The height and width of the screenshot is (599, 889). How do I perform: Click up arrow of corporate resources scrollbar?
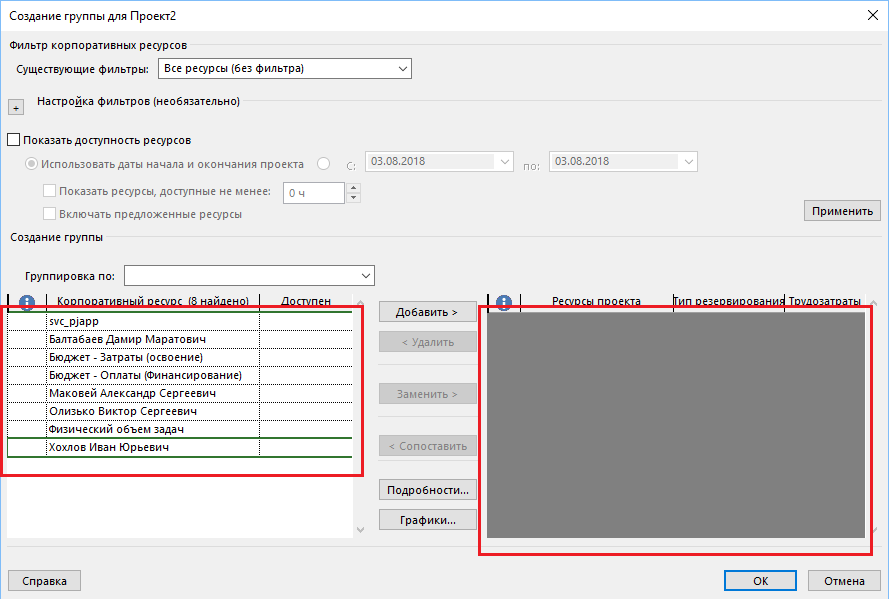pyautogui.click(x=360, y=302)
